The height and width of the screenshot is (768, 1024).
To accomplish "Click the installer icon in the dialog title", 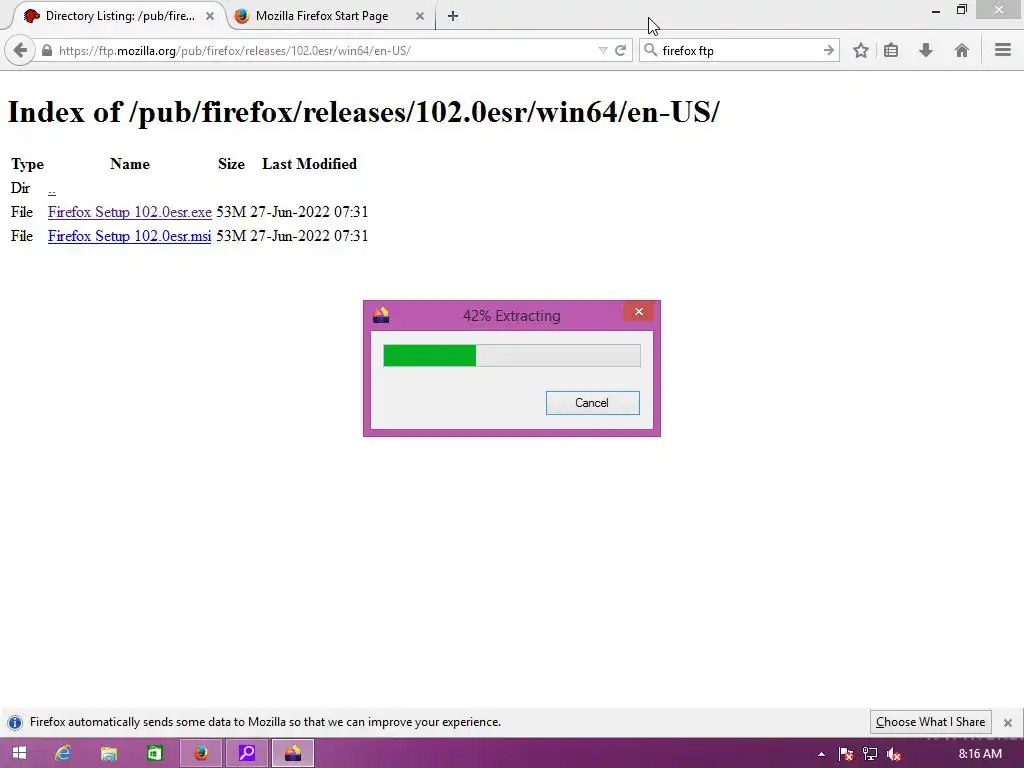I will point(381,315).
